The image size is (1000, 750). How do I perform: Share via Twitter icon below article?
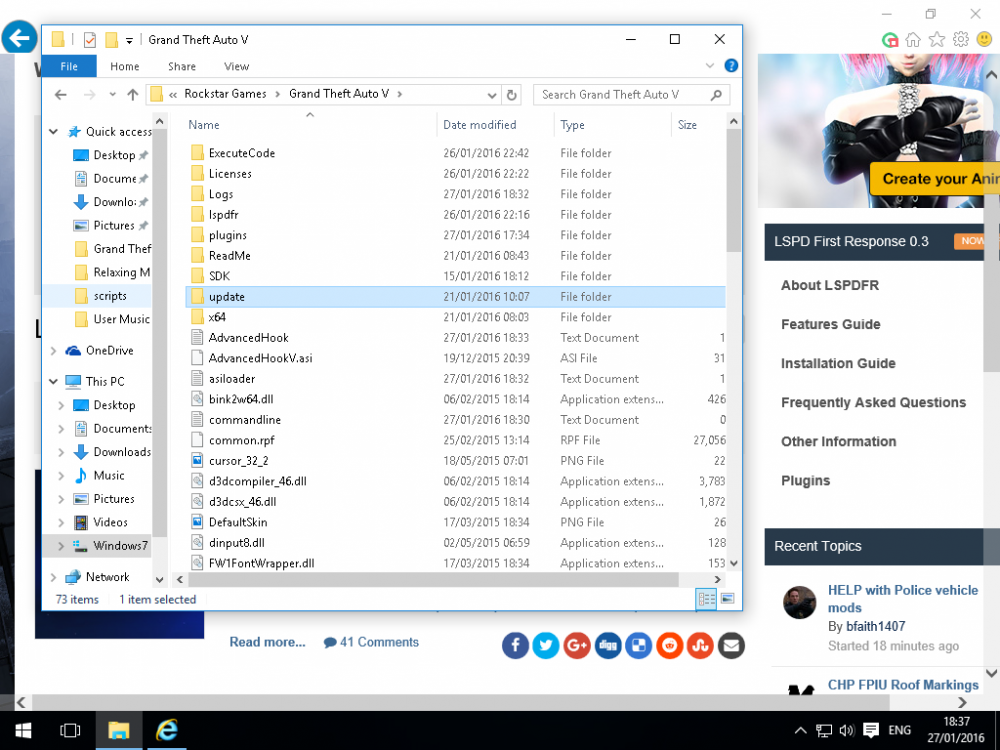click(x=546, y=645)
